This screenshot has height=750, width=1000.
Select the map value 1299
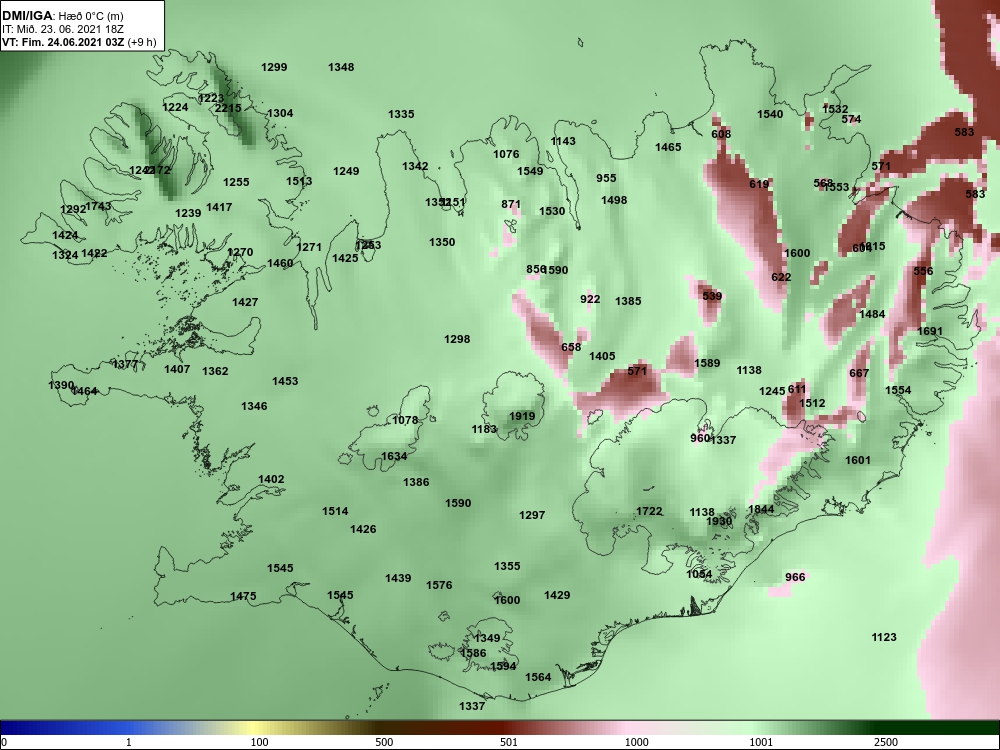pos(274,67)
